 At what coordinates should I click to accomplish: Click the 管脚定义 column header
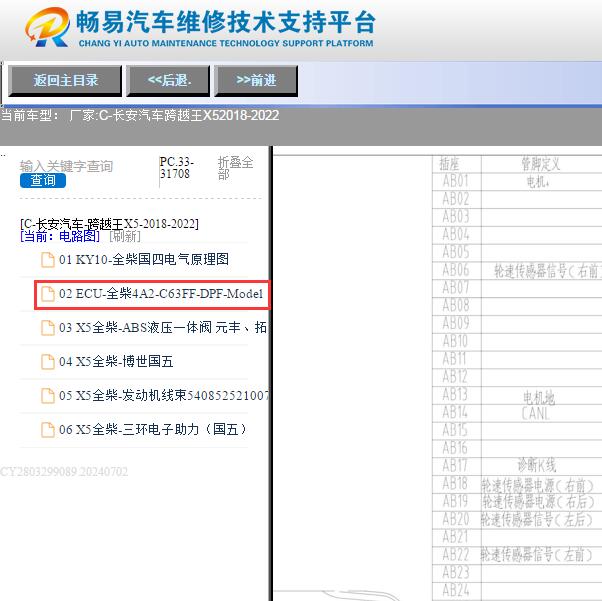(541, 164)
